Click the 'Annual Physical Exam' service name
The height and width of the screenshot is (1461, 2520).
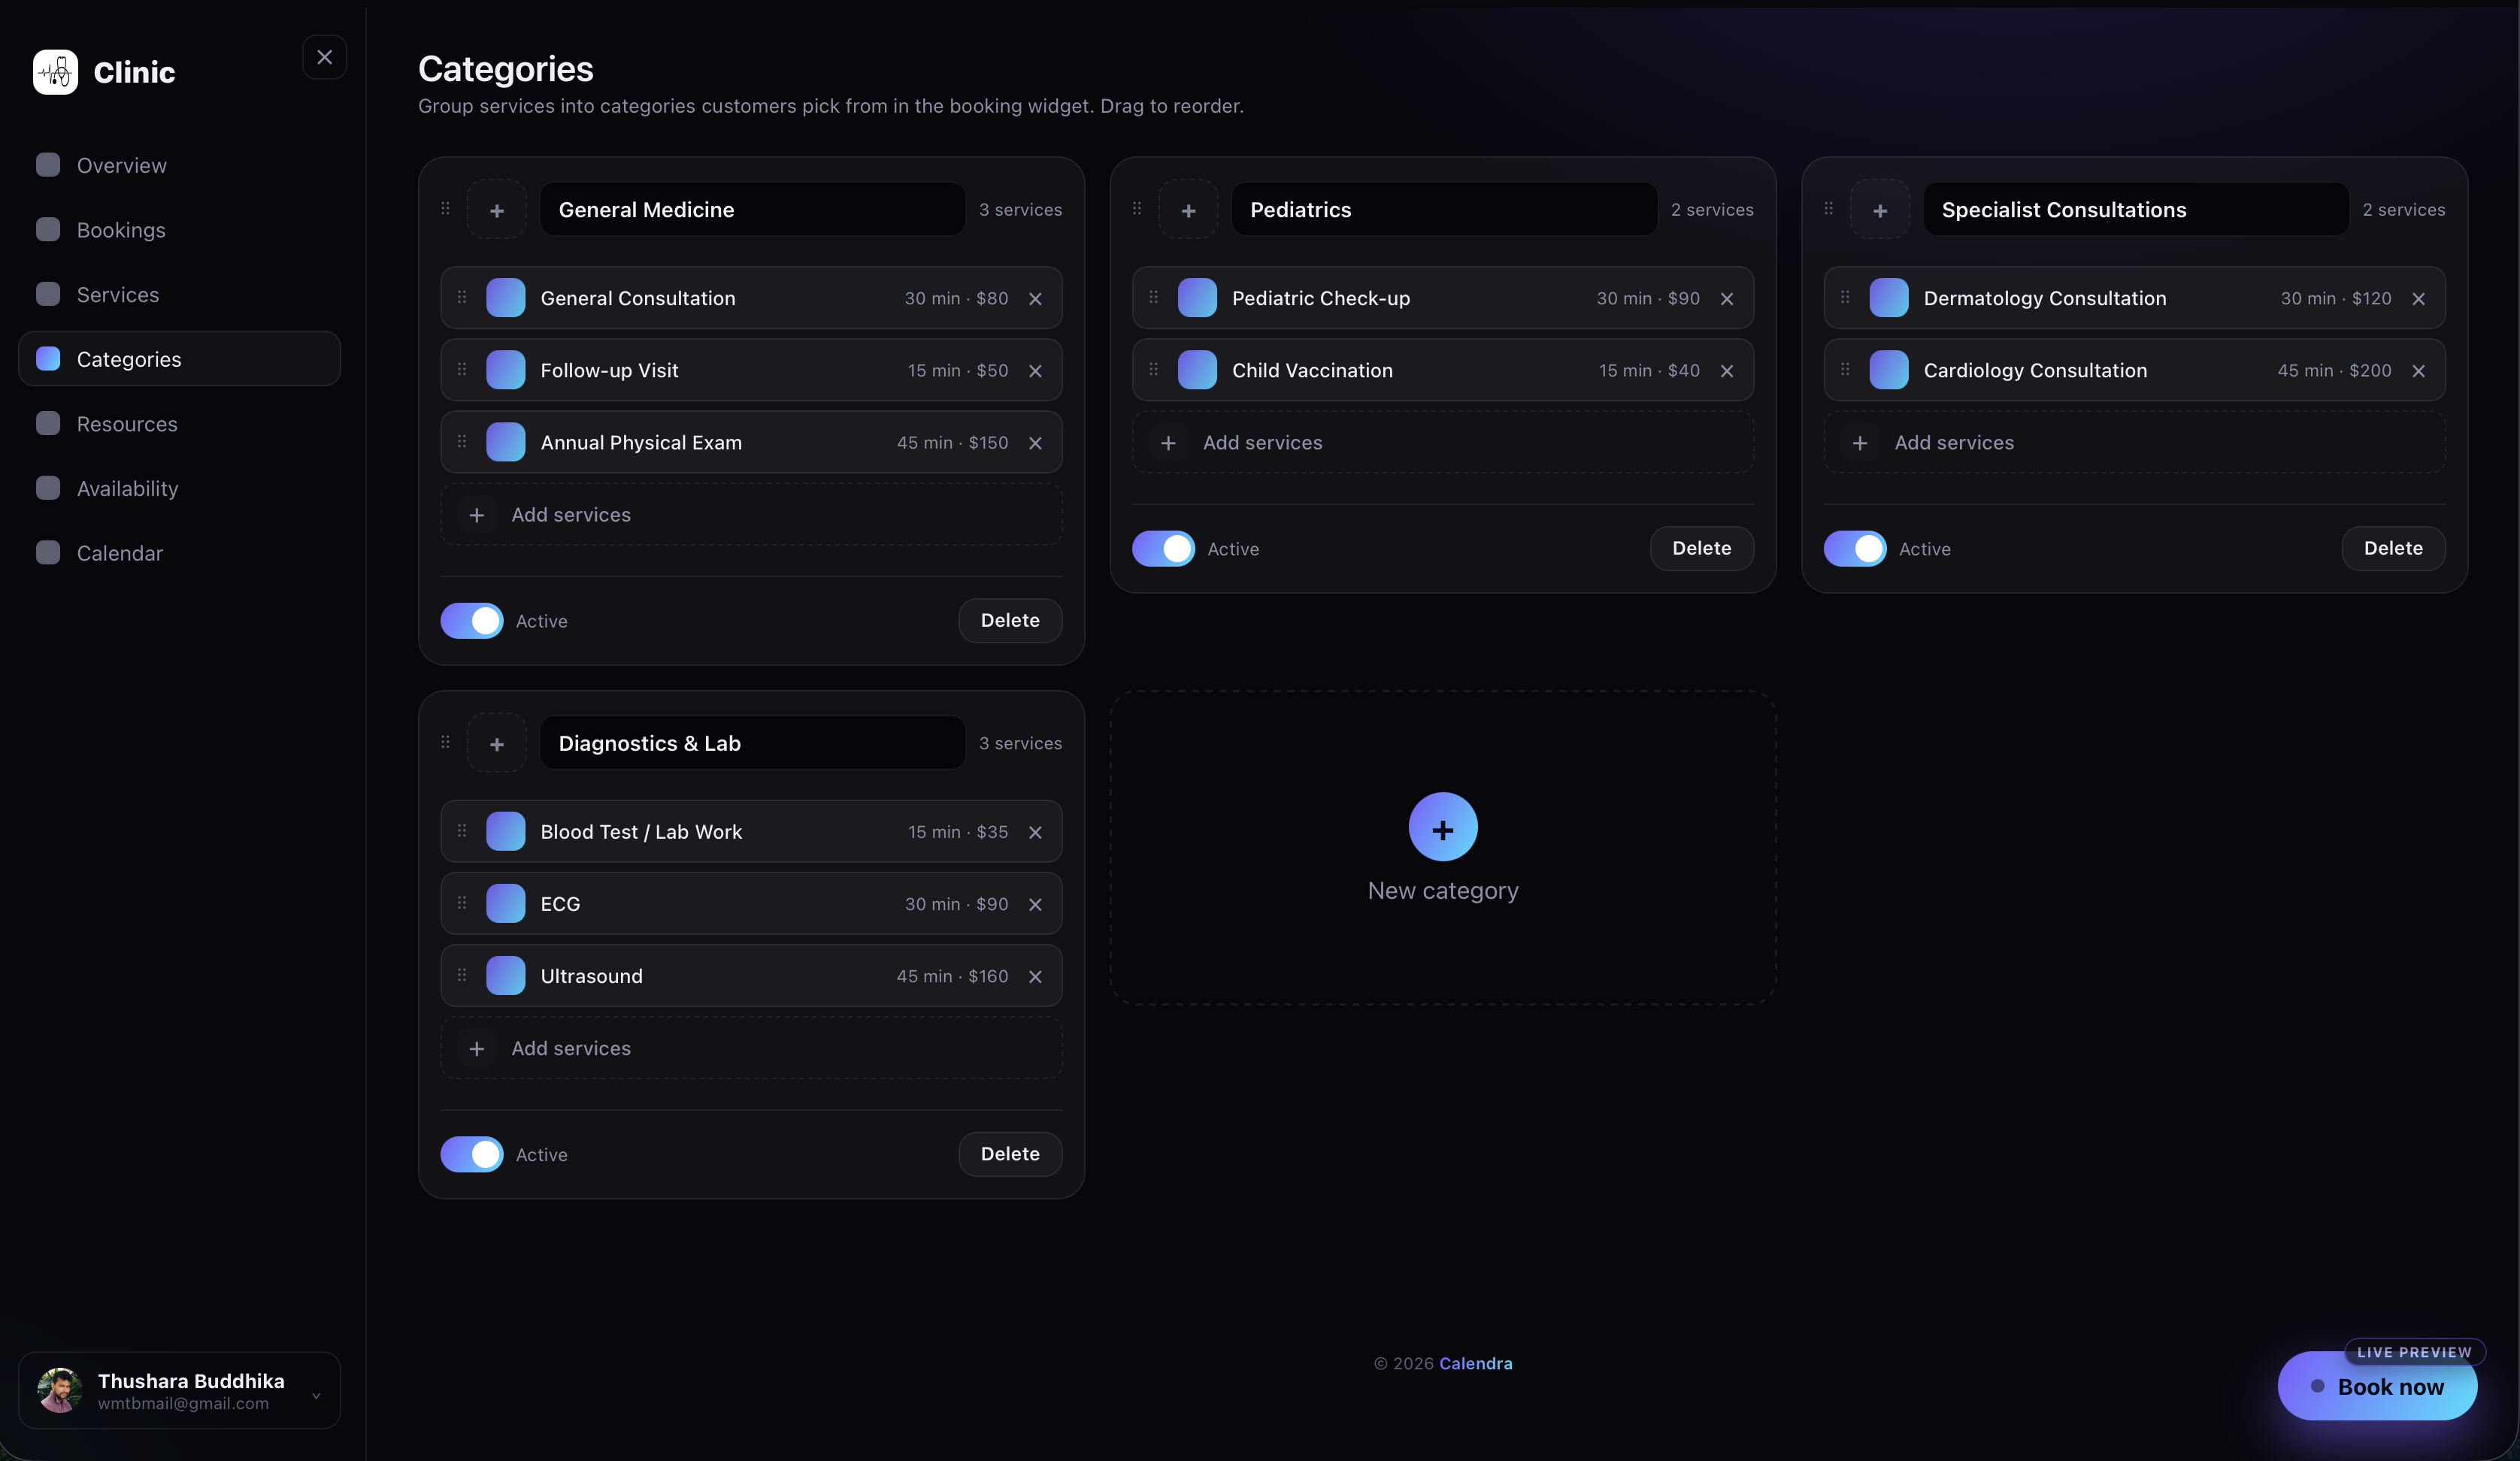point(641,442)
